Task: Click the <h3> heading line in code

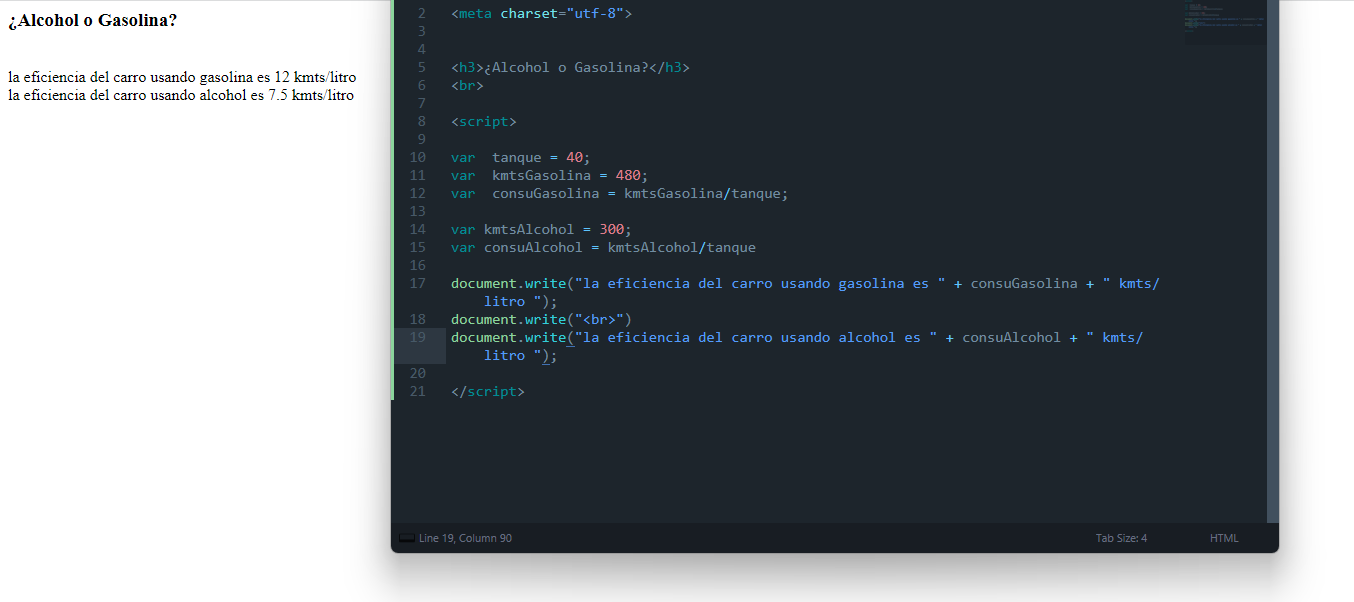Action: coord(570,67)
